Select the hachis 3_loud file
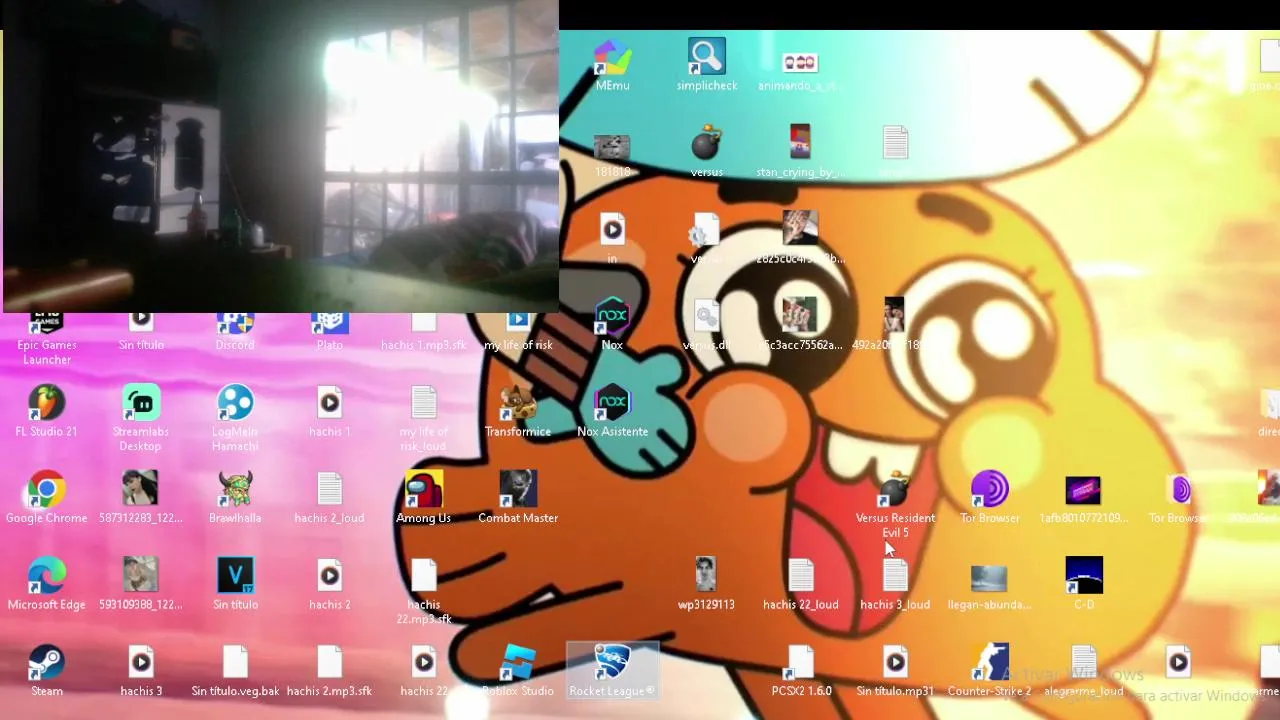1280x720 pixels. [x=895, y=585]
